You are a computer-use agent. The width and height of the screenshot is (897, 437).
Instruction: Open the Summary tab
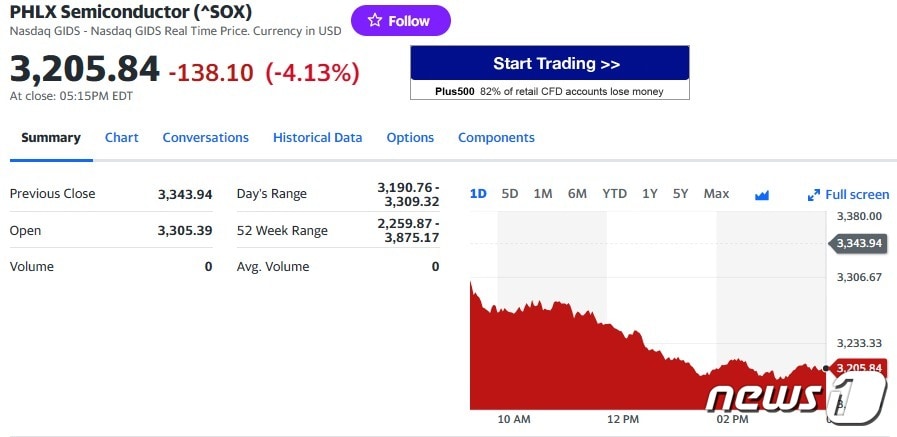click(x=51, y=138)
